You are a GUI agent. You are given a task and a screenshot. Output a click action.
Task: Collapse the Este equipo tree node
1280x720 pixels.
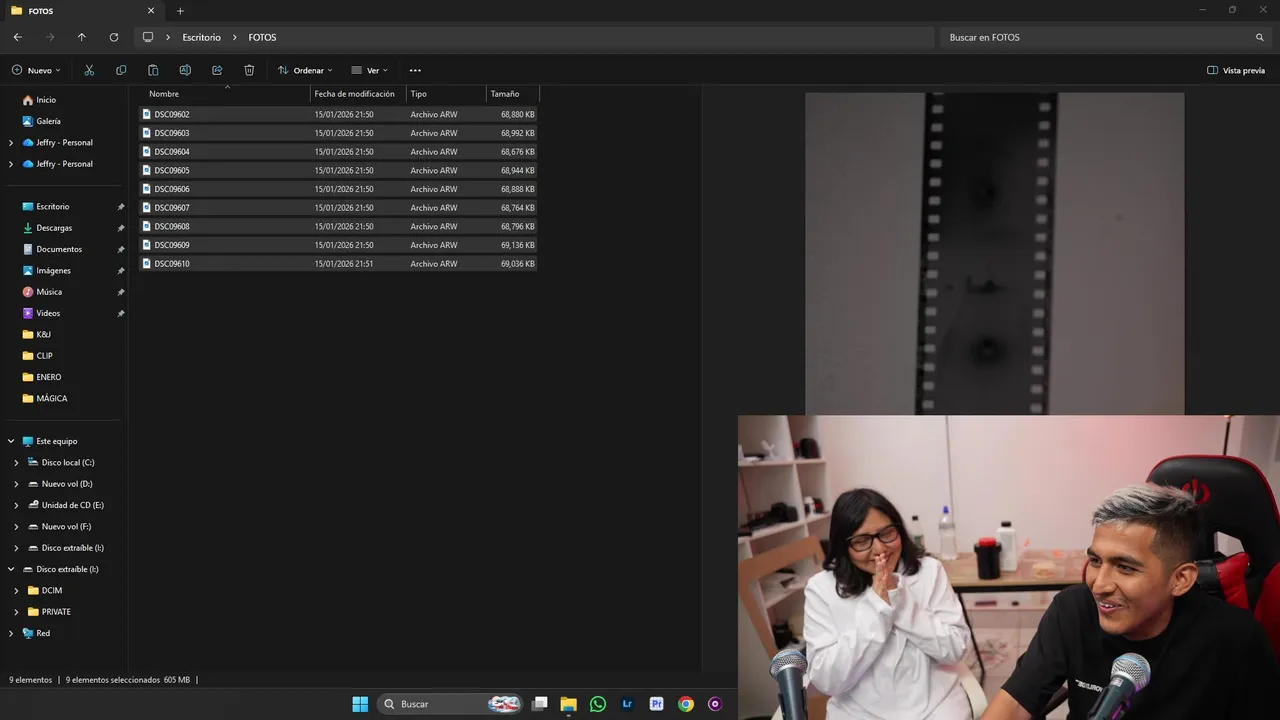tap(11, 441)
